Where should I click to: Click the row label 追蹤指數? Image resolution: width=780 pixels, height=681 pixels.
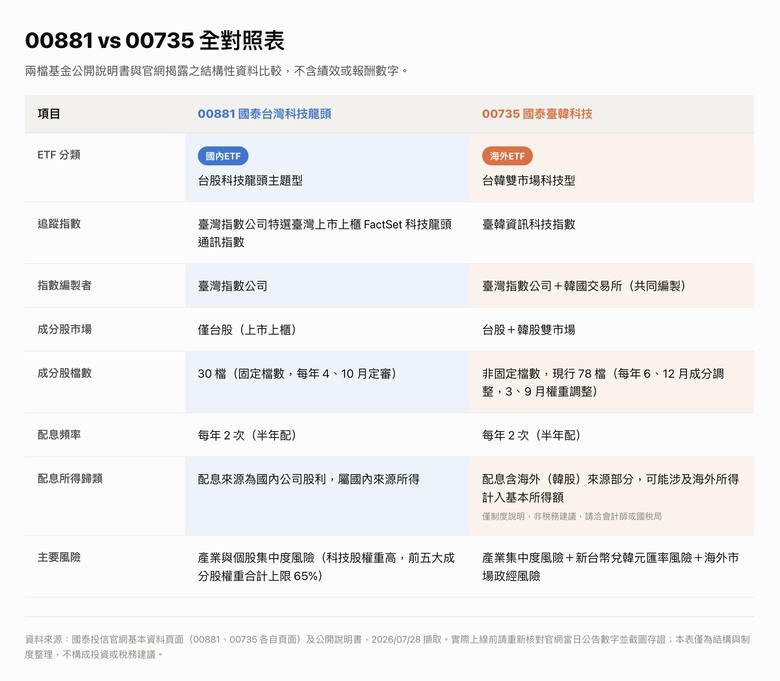[59, 223]
